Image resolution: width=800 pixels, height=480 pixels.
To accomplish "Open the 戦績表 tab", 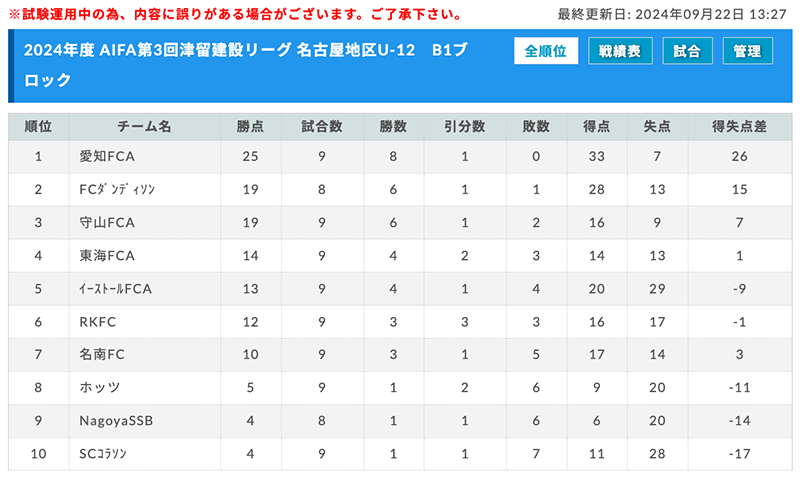I will (620, 51).
